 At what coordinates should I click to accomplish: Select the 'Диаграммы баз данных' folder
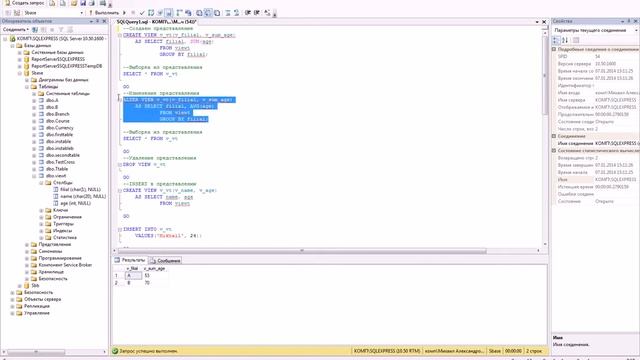point(63,80)
